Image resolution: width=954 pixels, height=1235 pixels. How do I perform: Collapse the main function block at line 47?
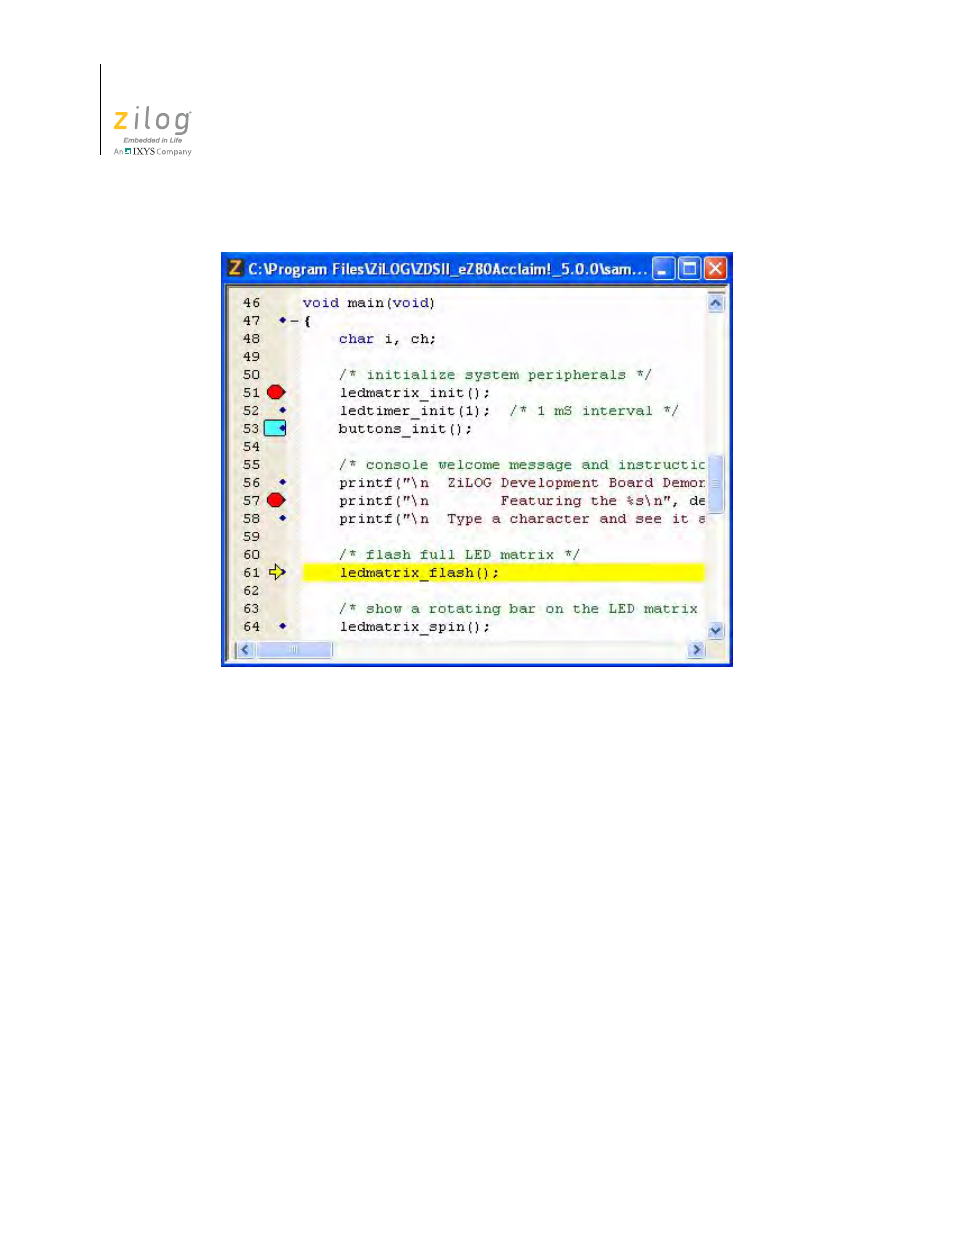294,321
